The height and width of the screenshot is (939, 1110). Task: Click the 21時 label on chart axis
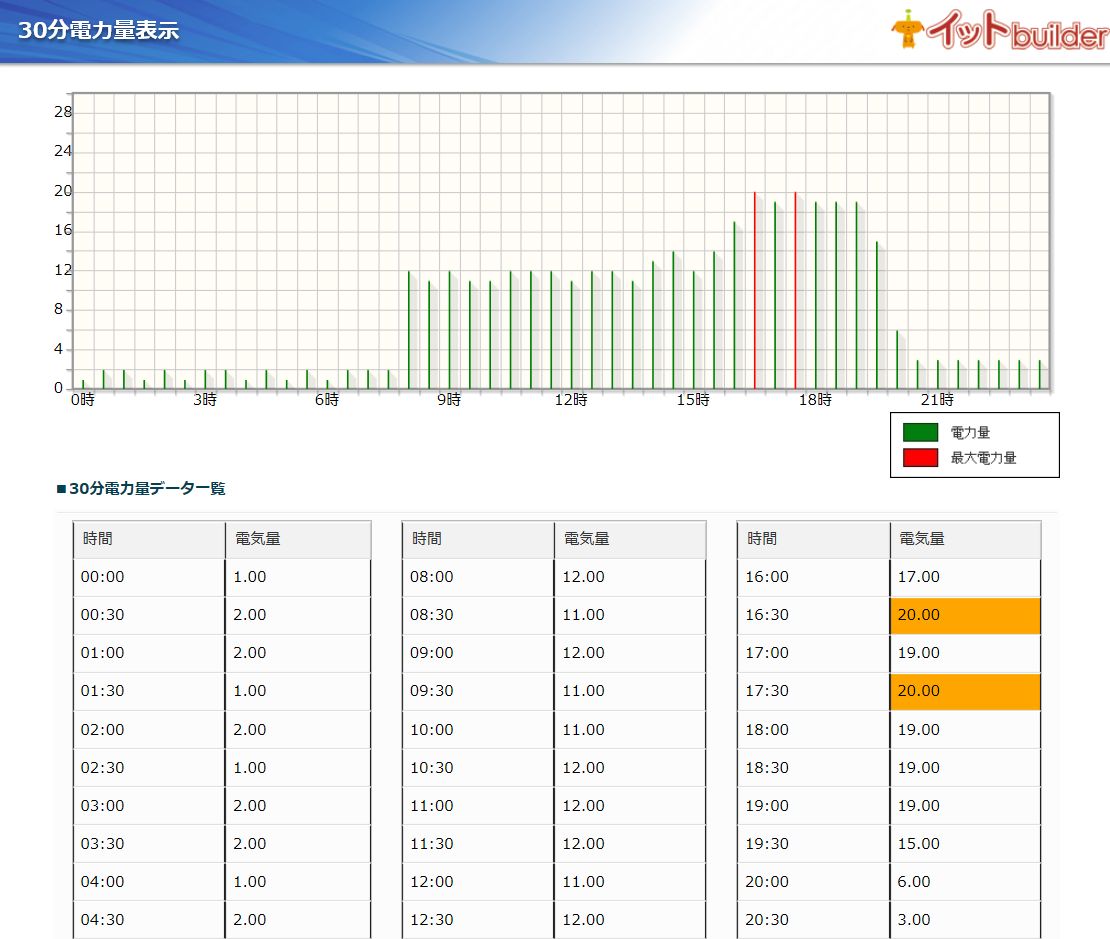[x=937, y=401]
